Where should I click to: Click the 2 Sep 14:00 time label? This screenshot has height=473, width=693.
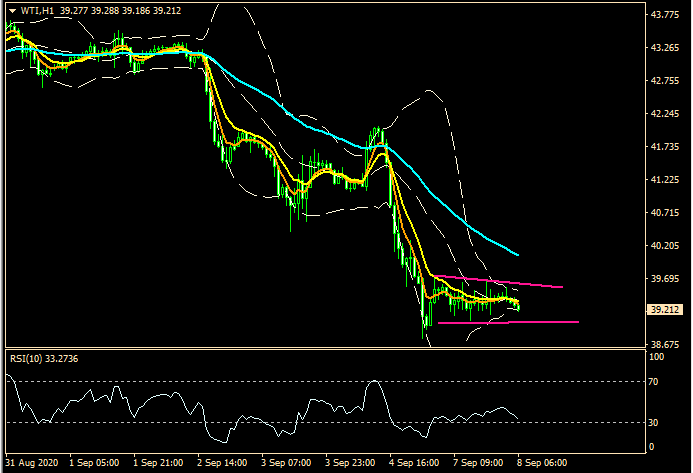point(225,464)
